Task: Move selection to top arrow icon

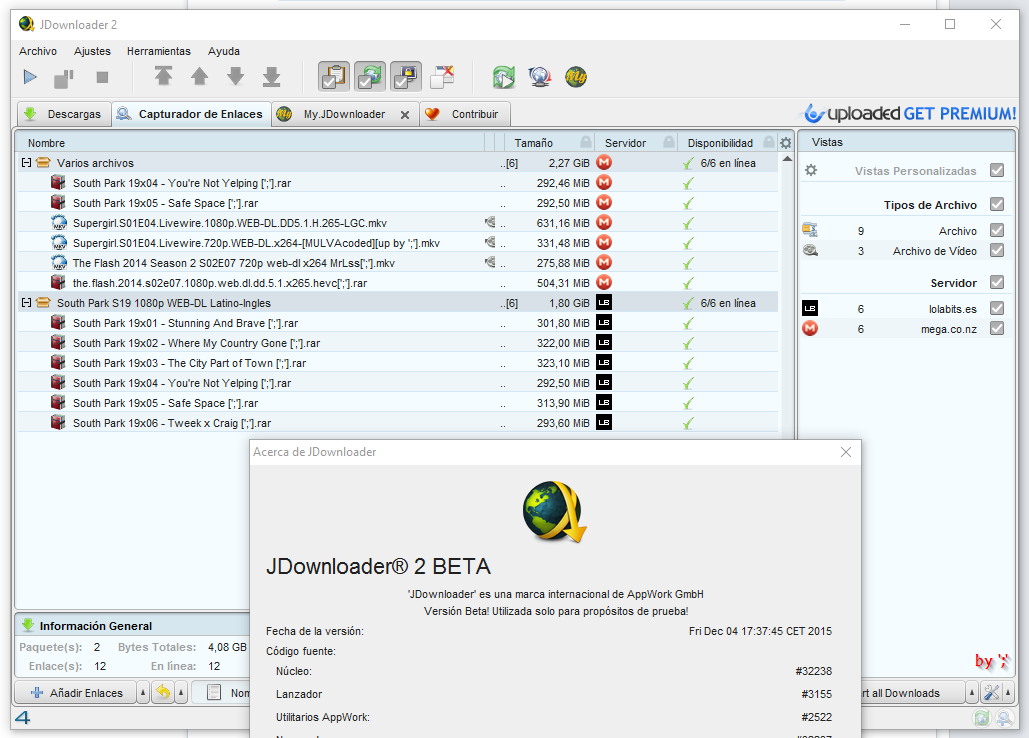Action: (163, 77)
